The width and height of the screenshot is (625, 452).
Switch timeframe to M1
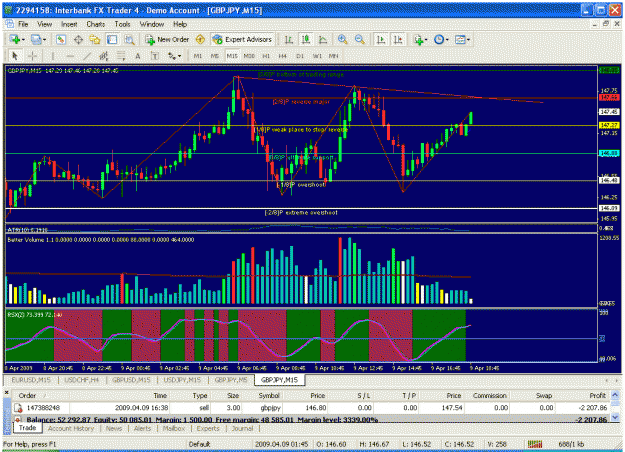198,56
